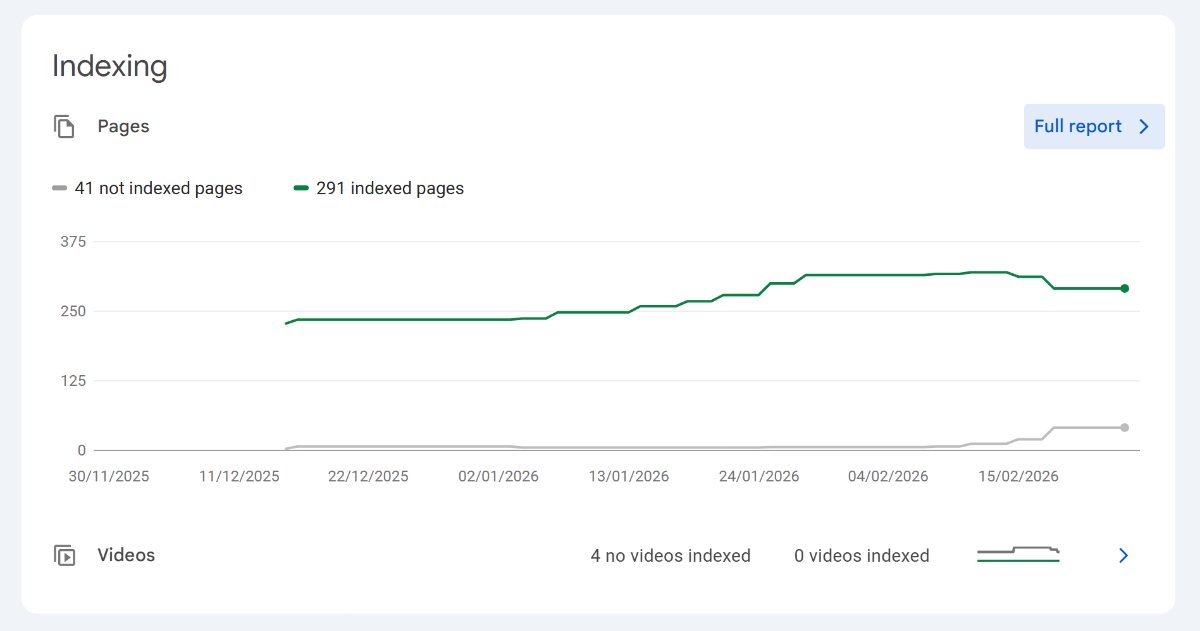Viewport: 1200px width, 631px height.
Task: Open the Full report button
Action: pyautogui.click(x=1093, y=127)
